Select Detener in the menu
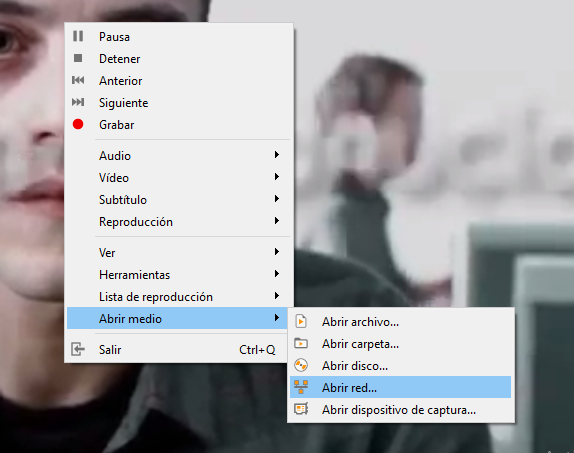 pyautogui.click(x=179, y=59)
